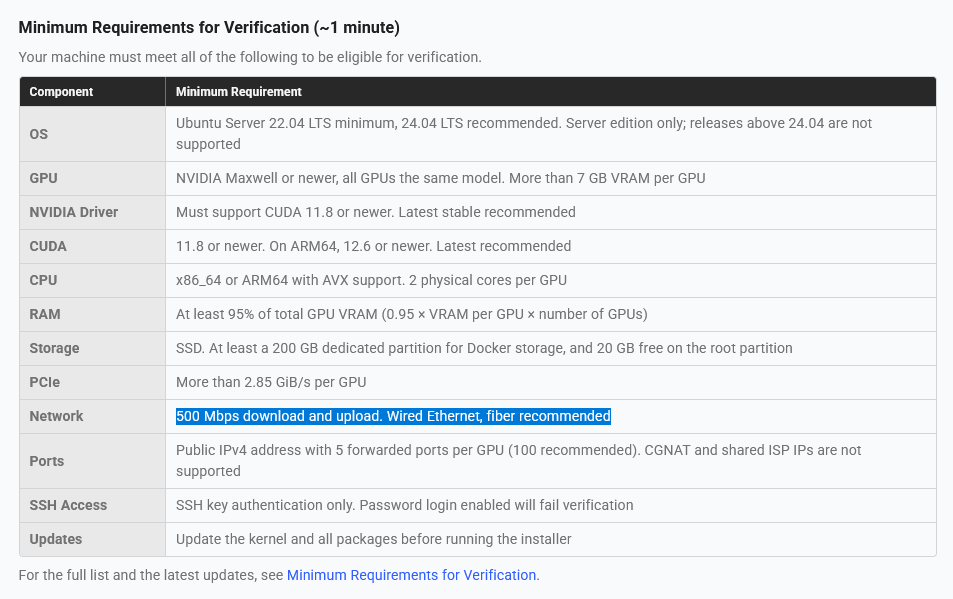
Task: Click the RAM row label
Action: [45, 315]
